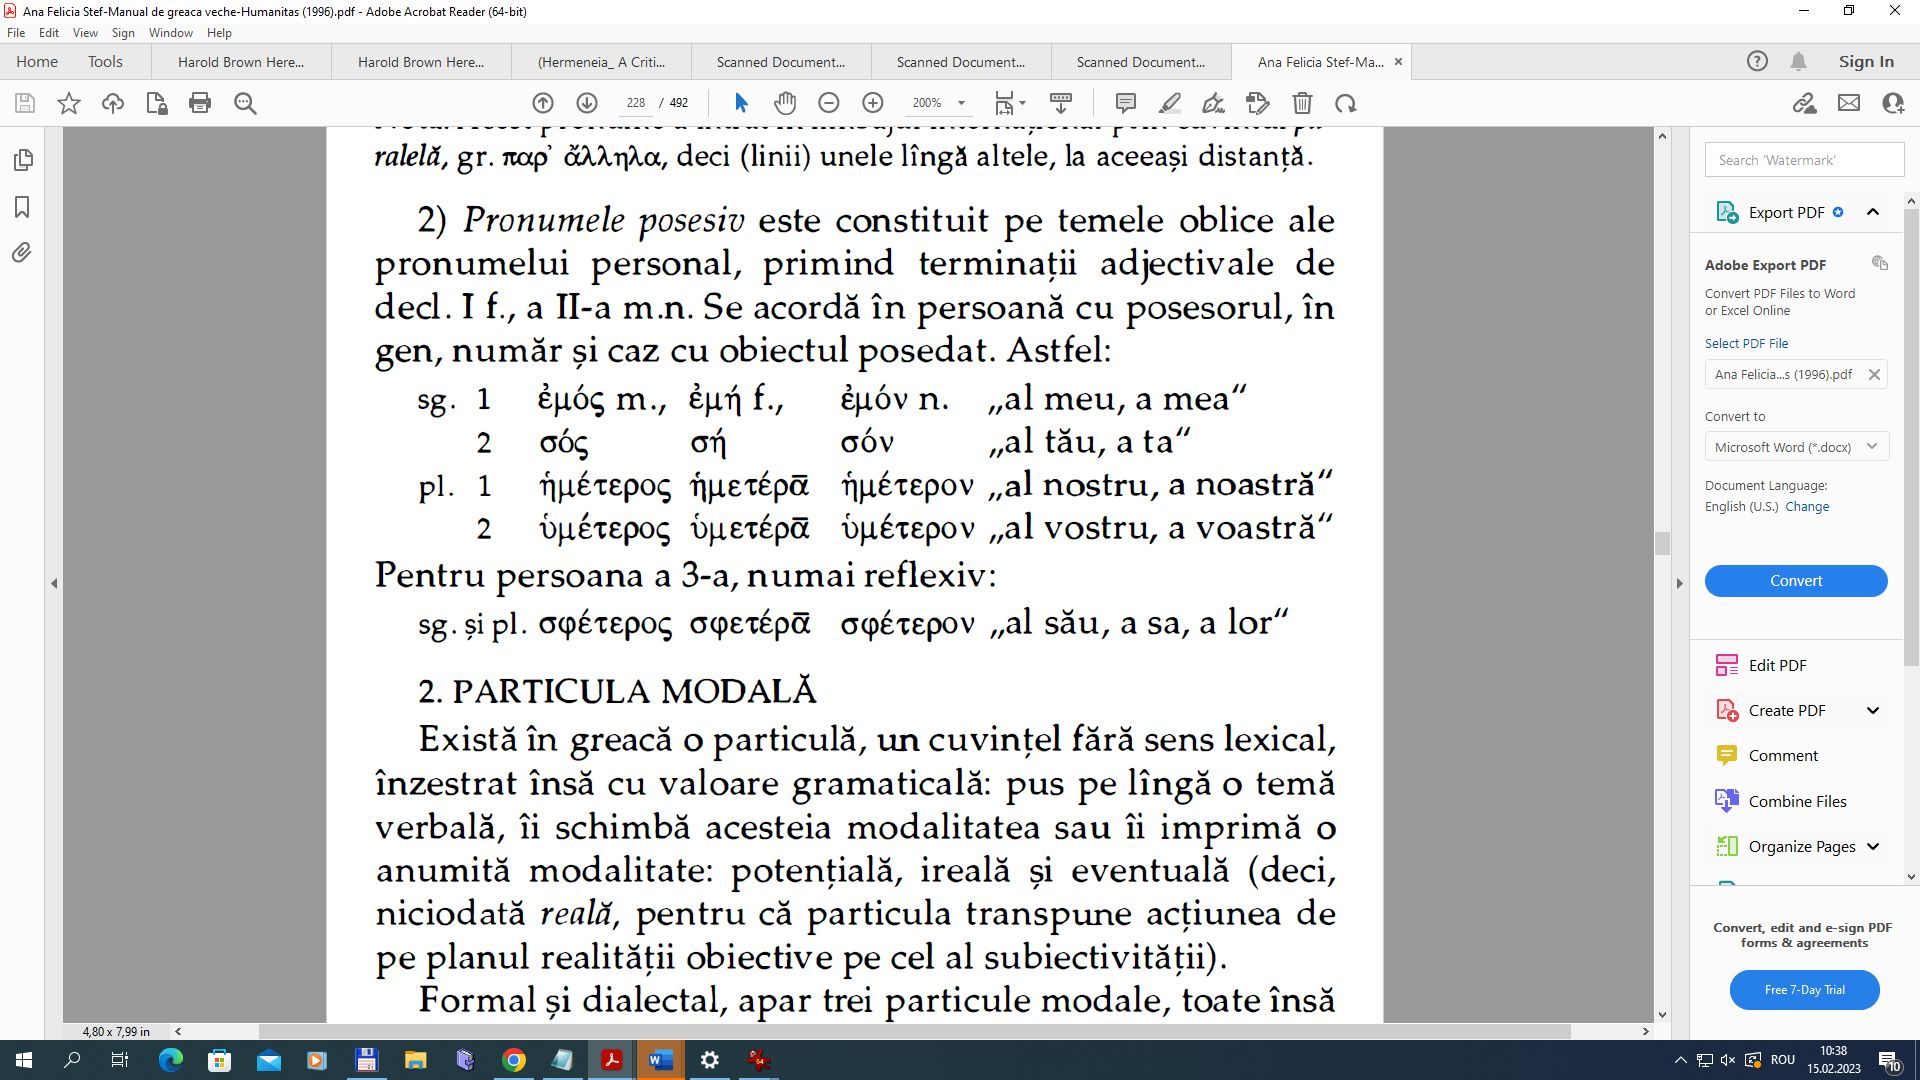Click the horizontal document scrollbar
The image size is (1920, 1080).
pos(914,1031)
